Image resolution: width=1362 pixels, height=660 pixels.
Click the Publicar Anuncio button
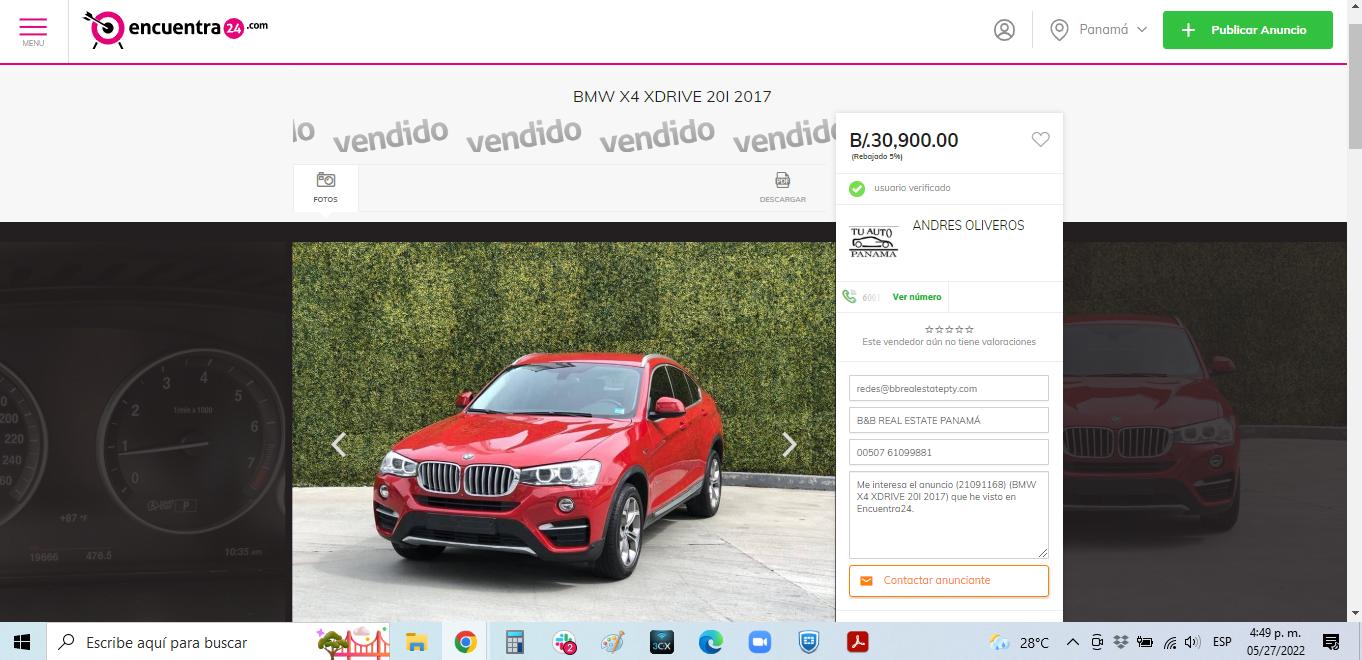pyautogui.click(x=1247, y=30)
